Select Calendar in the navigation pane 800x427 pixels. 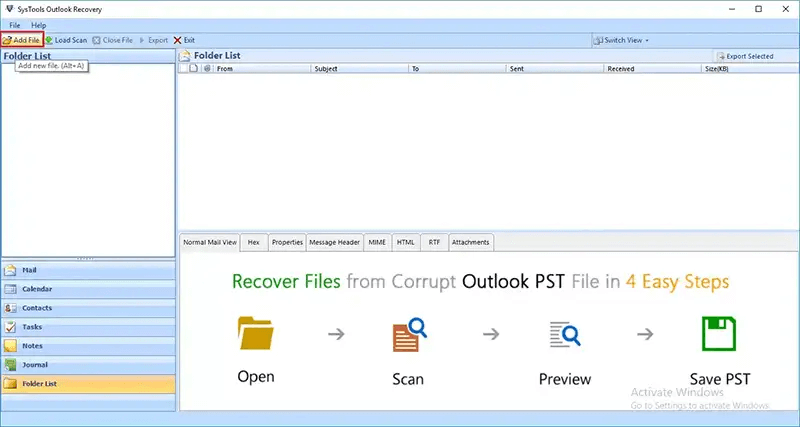tap(88, 289)
